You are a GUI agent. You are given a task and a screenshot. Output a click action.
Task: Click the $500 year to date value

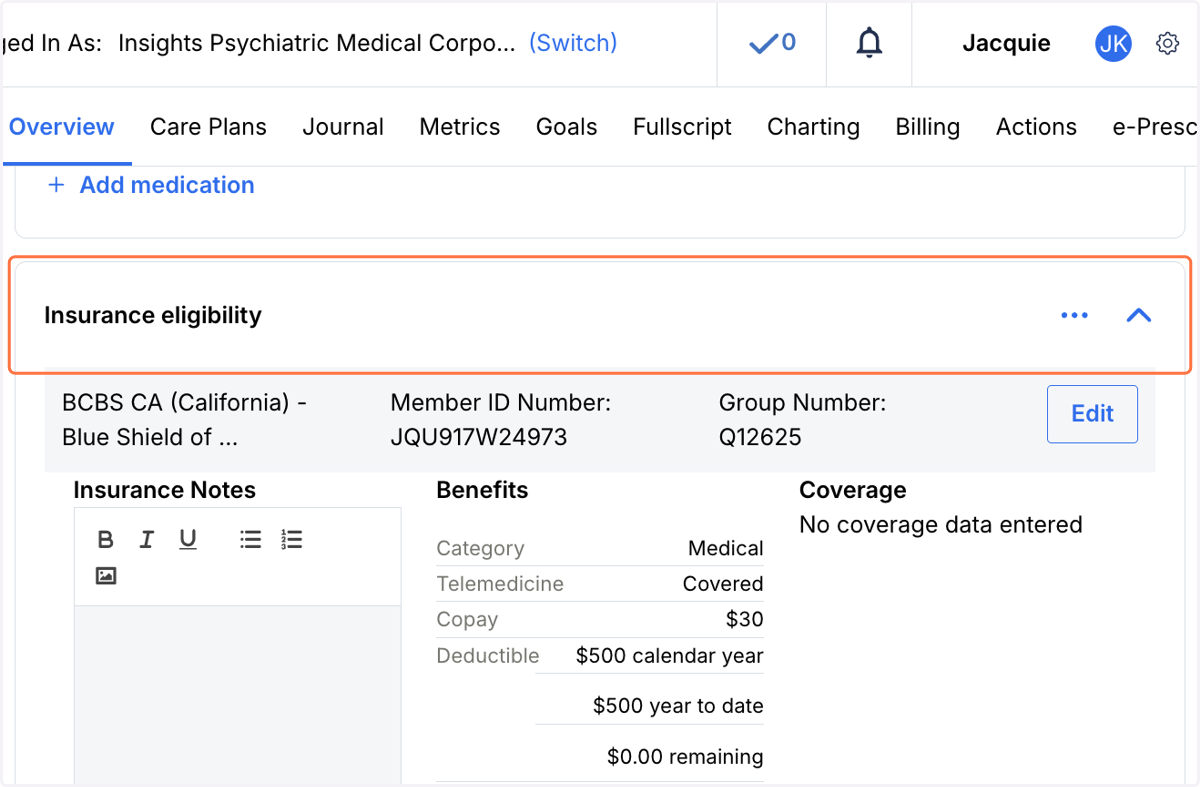678,706
